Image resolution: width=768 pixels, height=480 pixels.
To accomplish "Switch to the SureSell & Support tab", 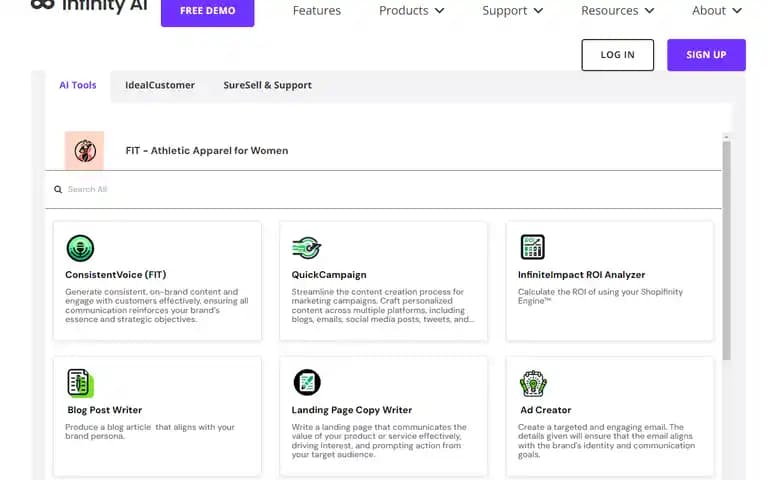I will click(x=267, y=85).
